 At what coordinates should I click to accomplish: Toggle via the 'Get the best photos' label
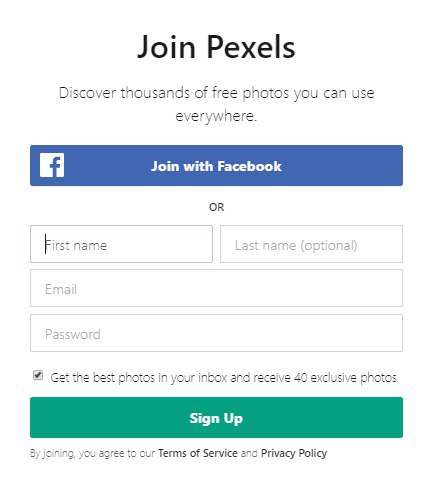tap(223, 378)
